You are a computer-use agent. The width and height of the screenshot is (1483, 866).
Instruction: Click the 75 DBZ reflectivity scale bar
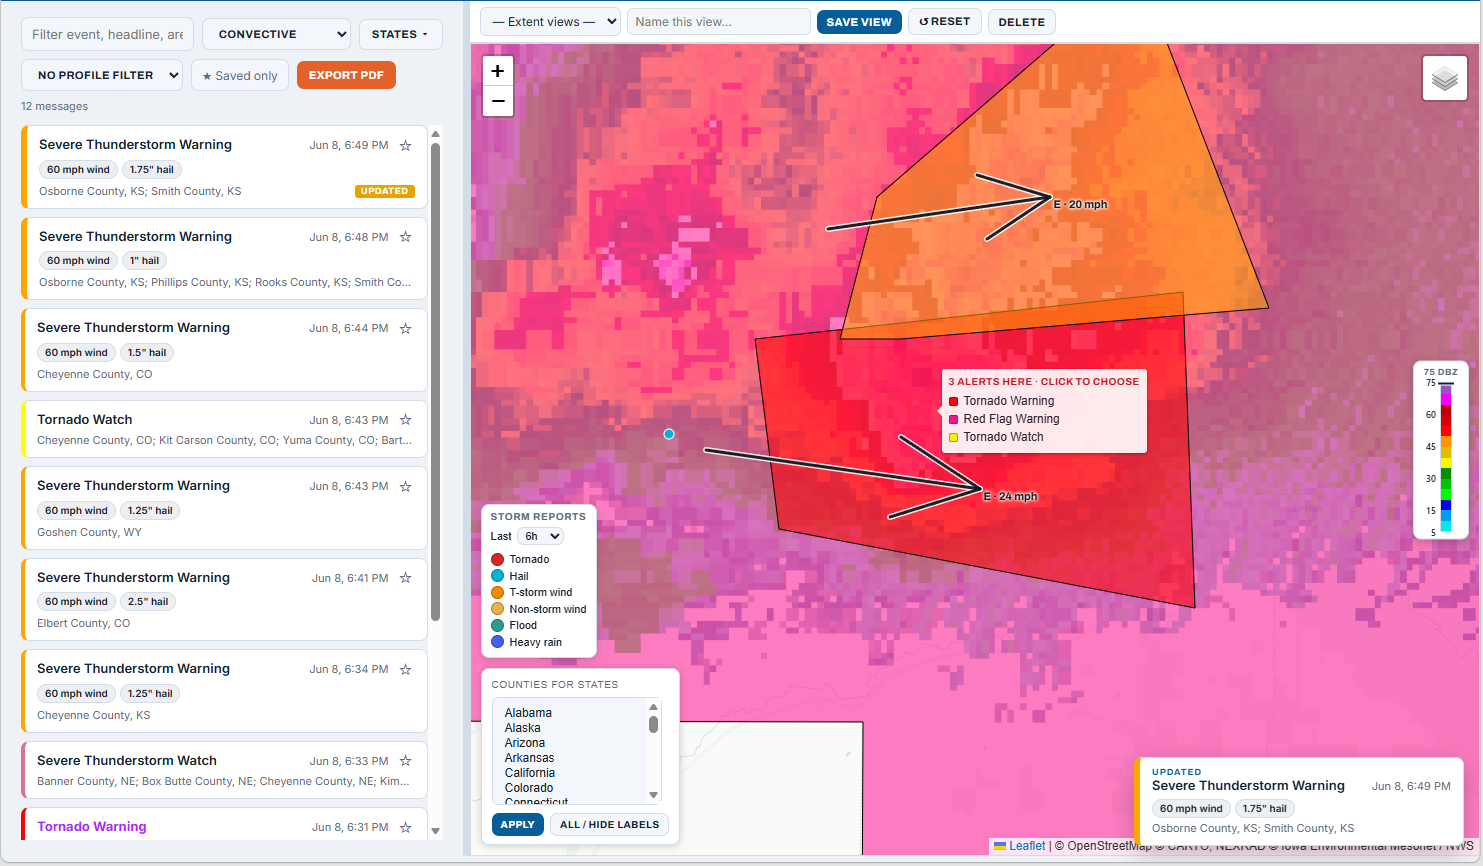click(x=1445, y=457)
